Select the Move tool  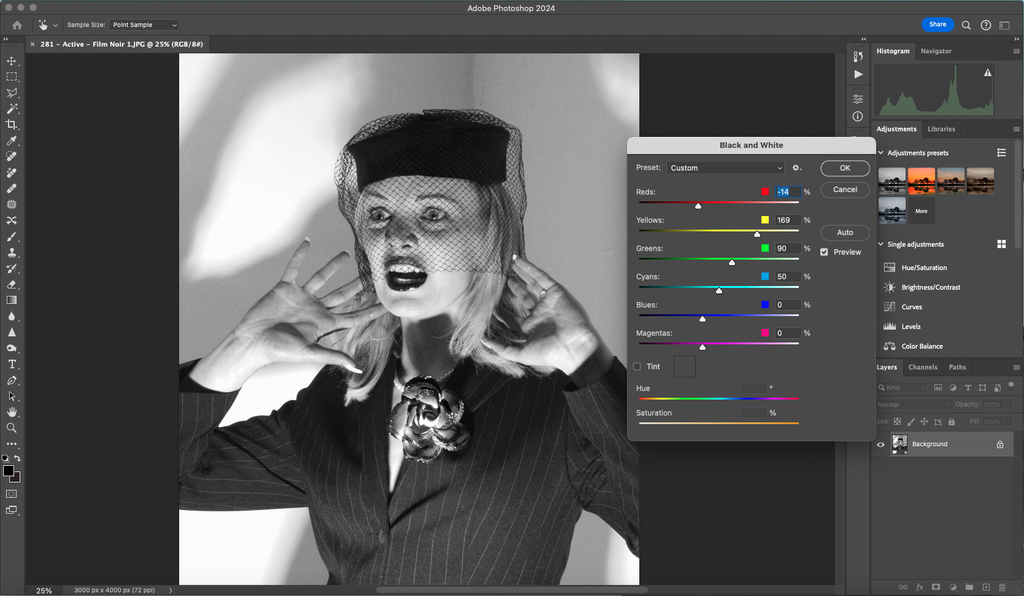pos(12,60)
